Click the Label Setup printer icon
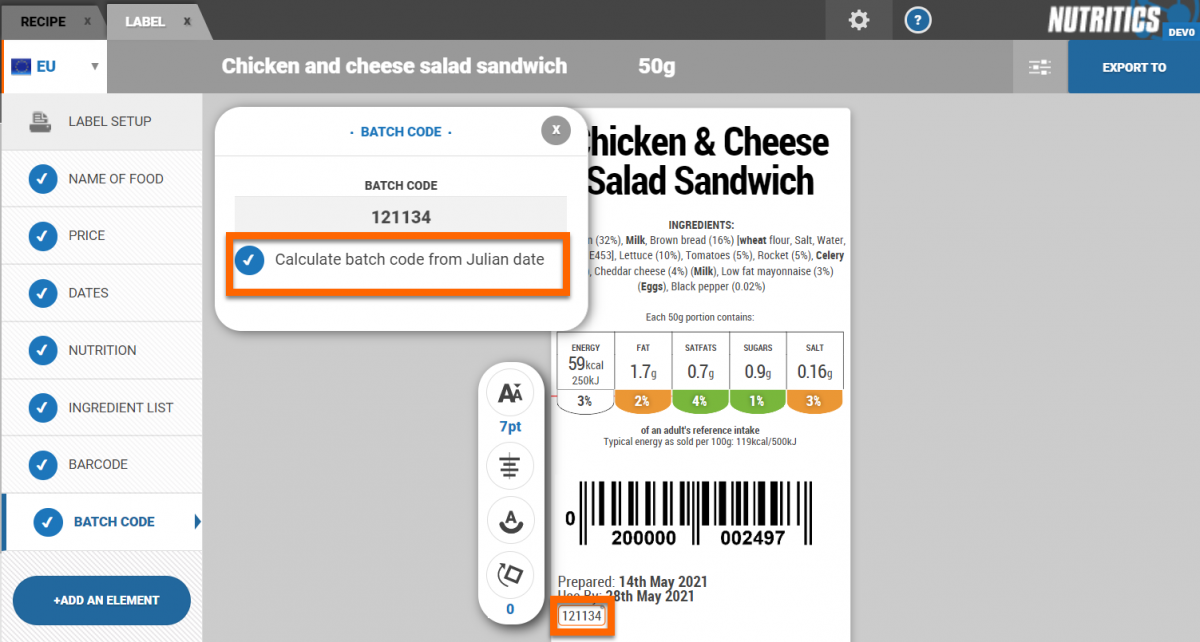 (41, 122)
